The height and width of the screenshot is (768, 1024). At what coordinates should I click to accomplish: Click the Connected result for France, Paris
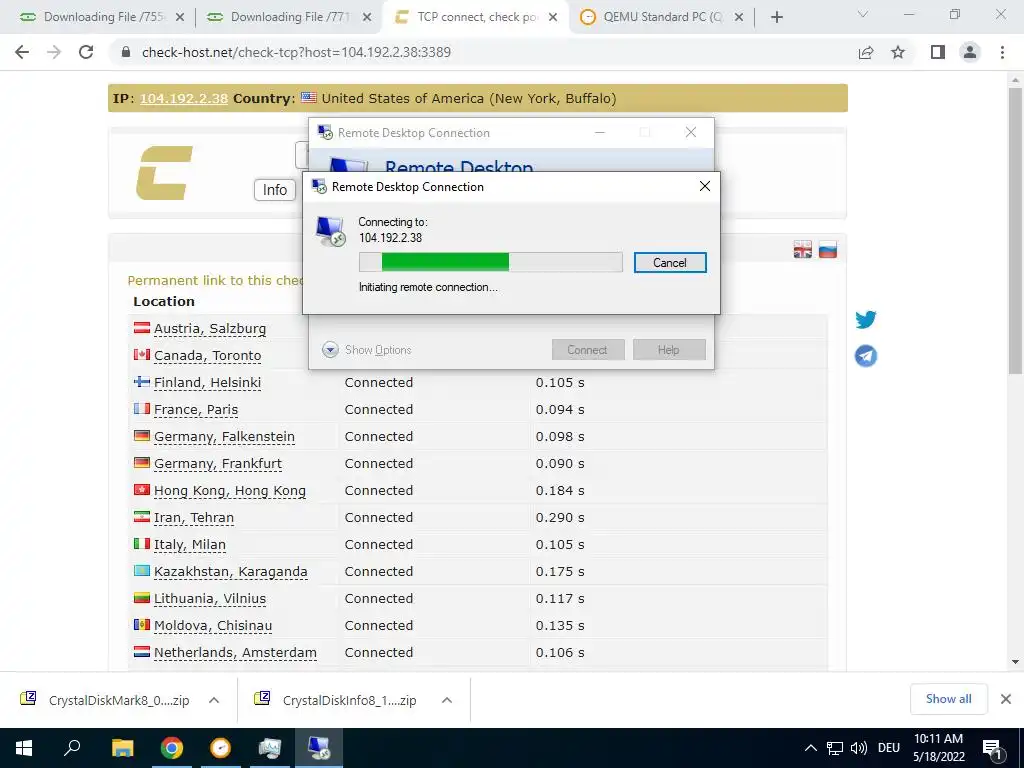pyautogui.click(x=379, y=409)
